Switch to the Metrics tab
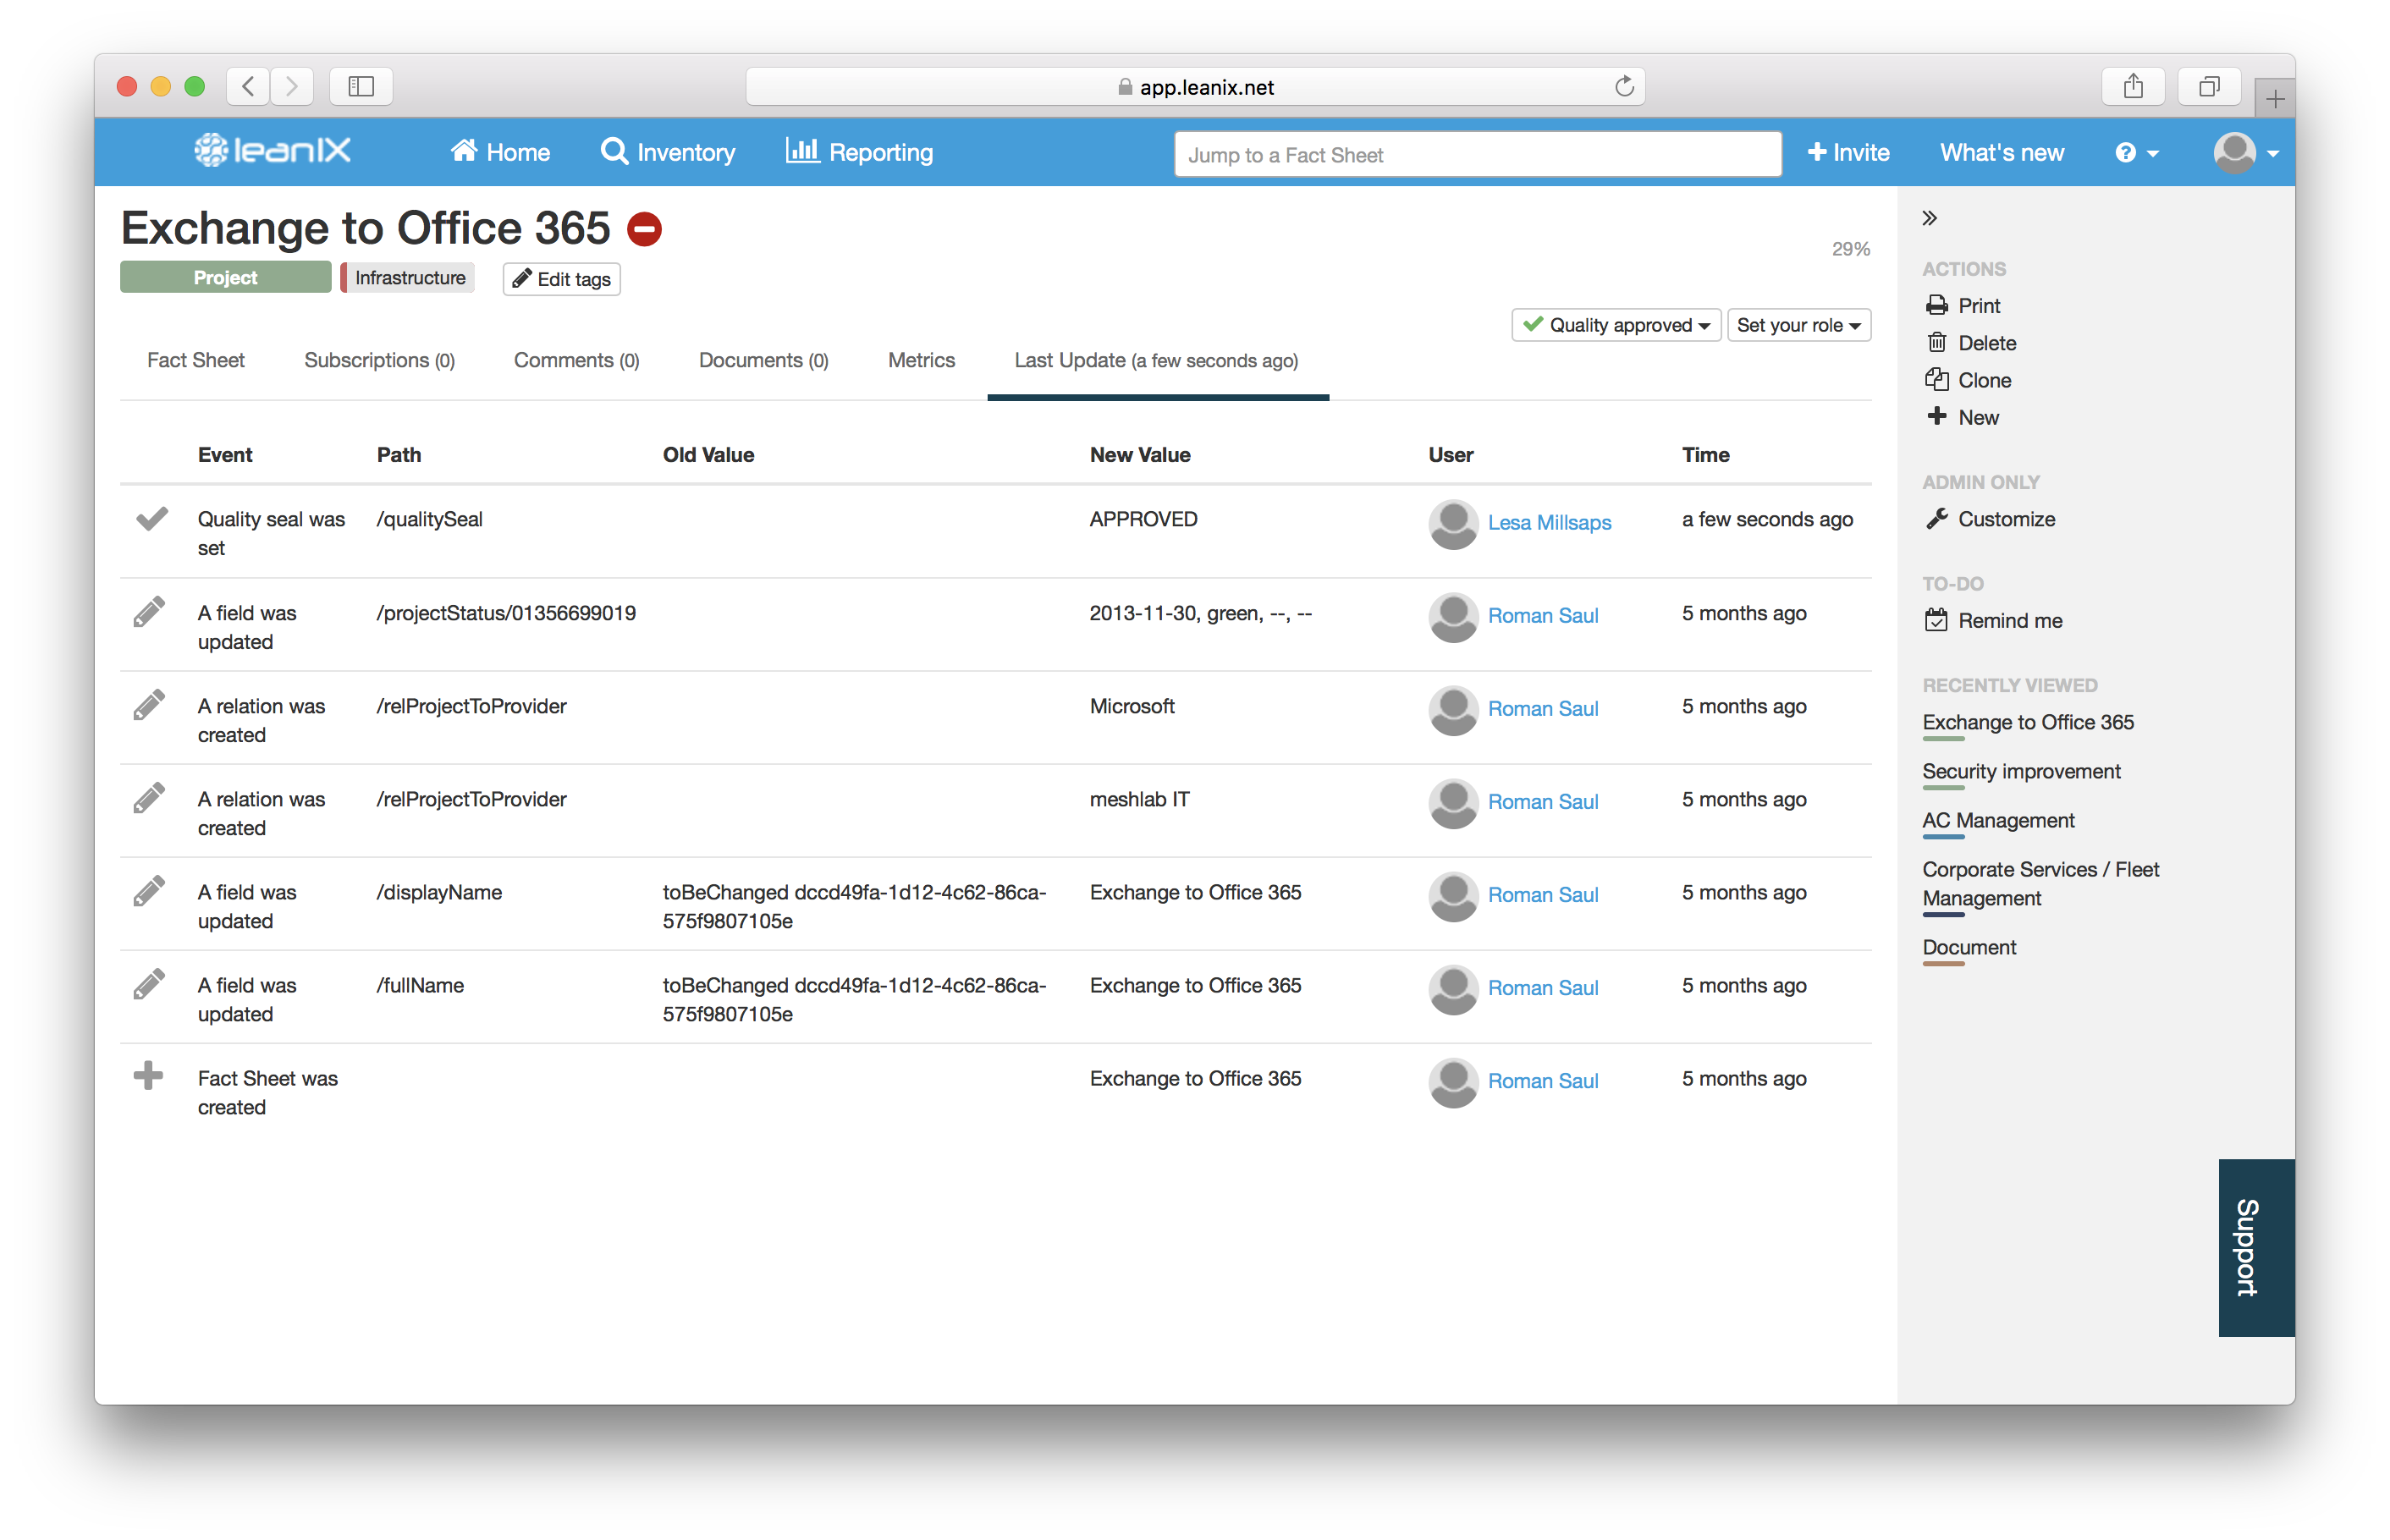2390x1540 pixels. (x=921, y=360)
